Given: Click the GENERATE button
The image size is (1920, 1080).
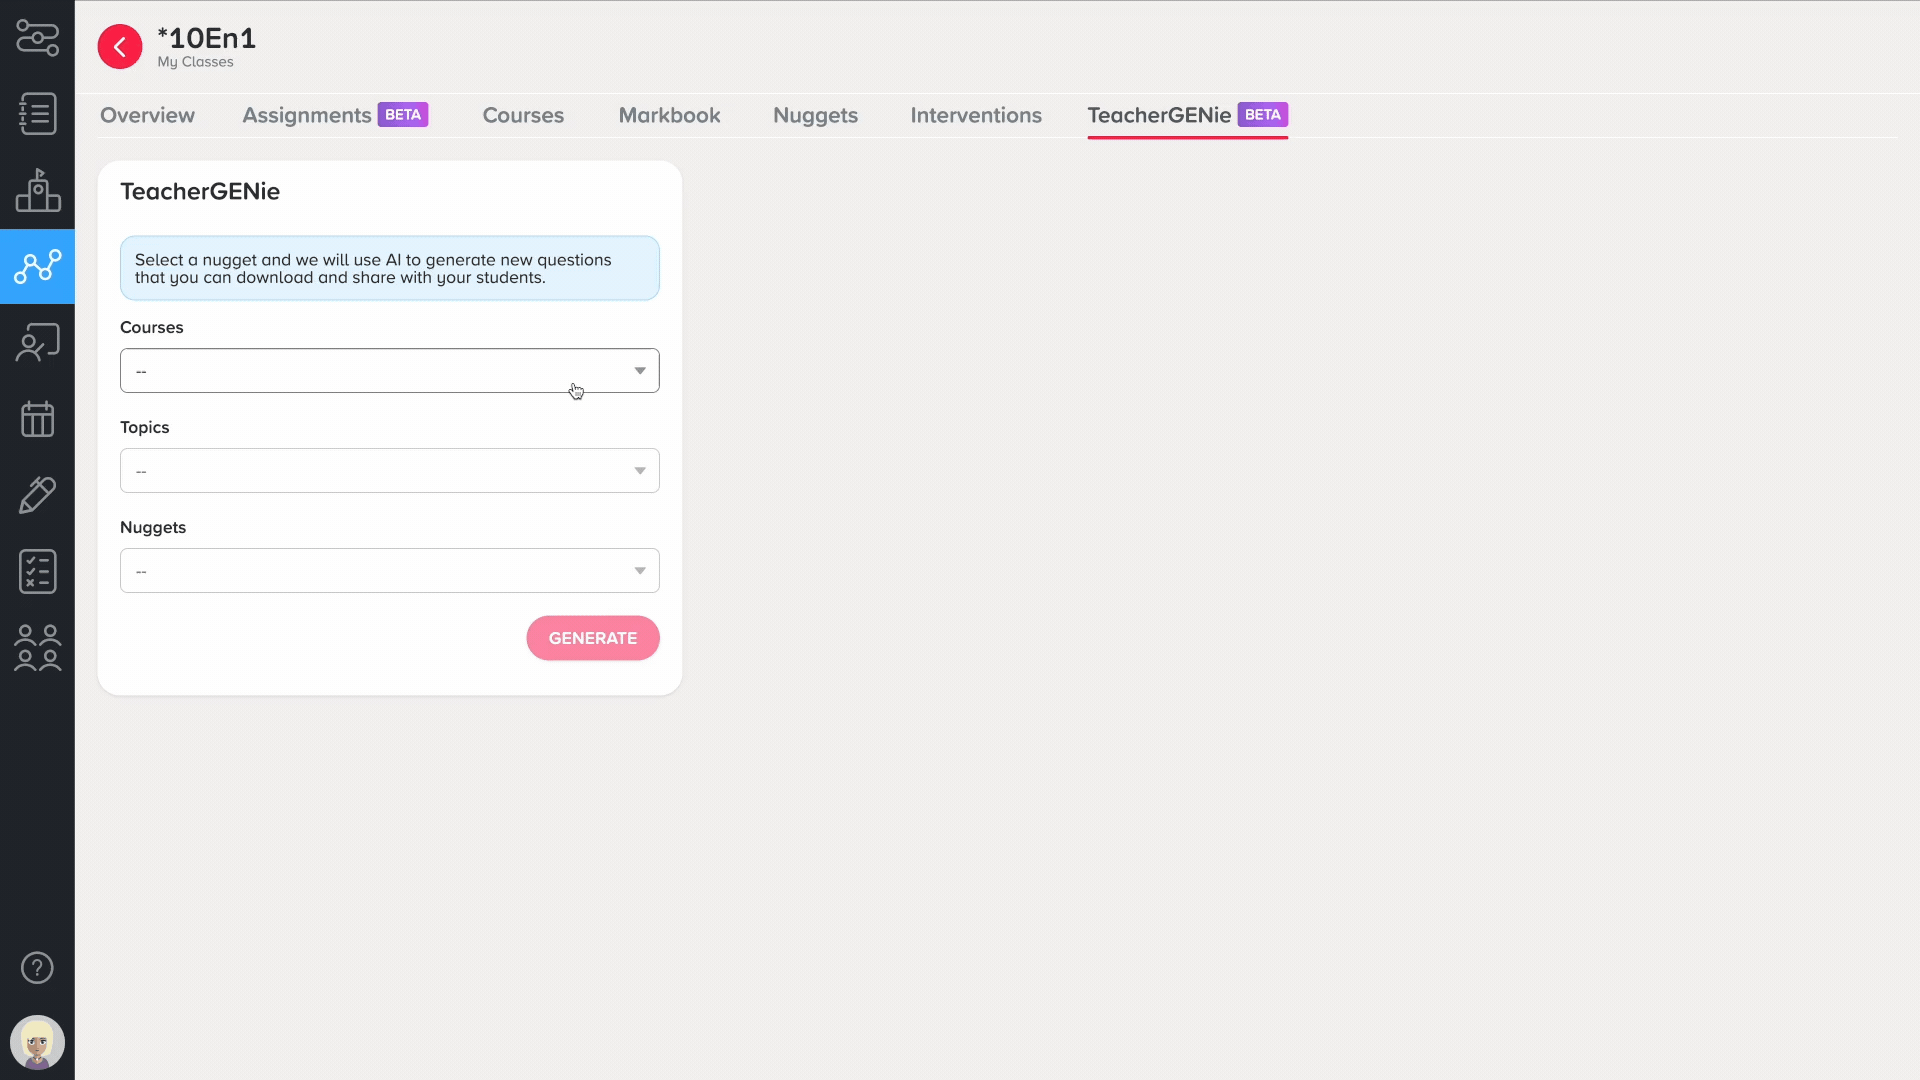Looking at the screenshot, I should tap(593, 638).
